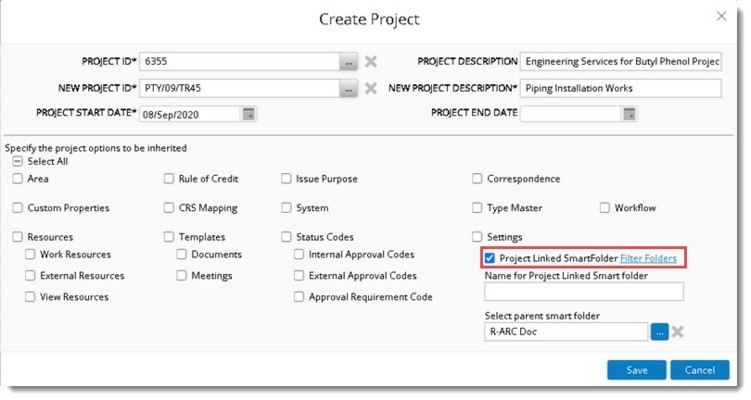Enable the Workflow checkbox
This screenshot has width=751, height=400.
(606, 208)
